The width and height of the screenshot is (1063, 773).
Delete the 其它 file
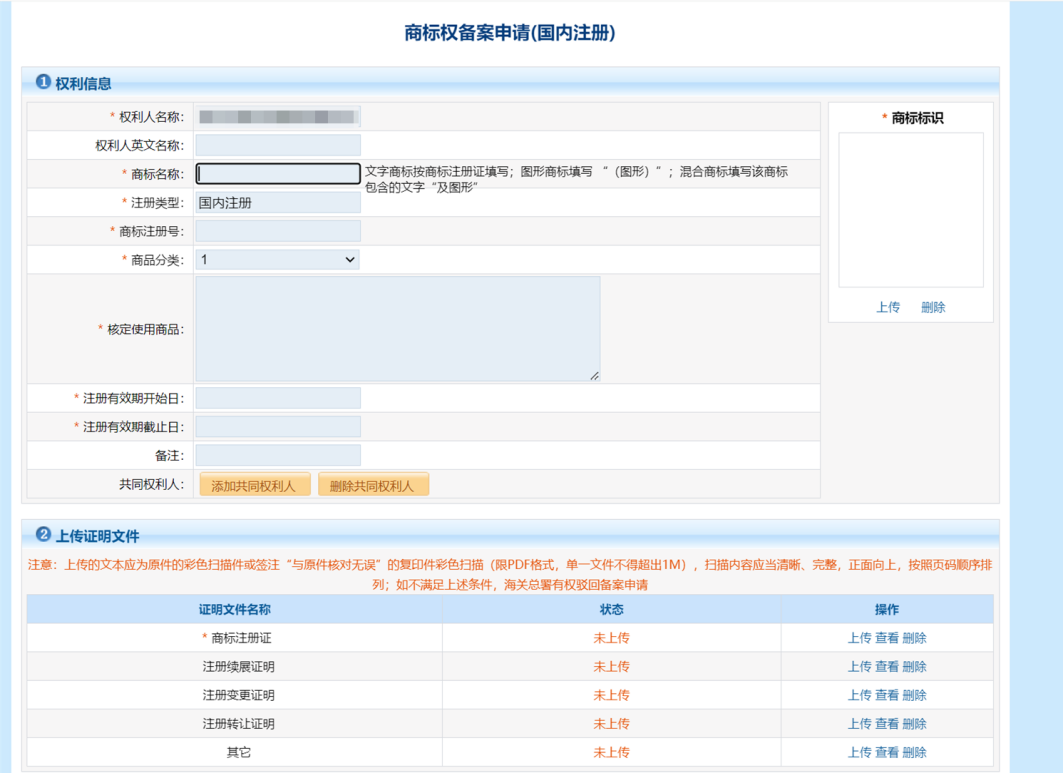(915, 752)
